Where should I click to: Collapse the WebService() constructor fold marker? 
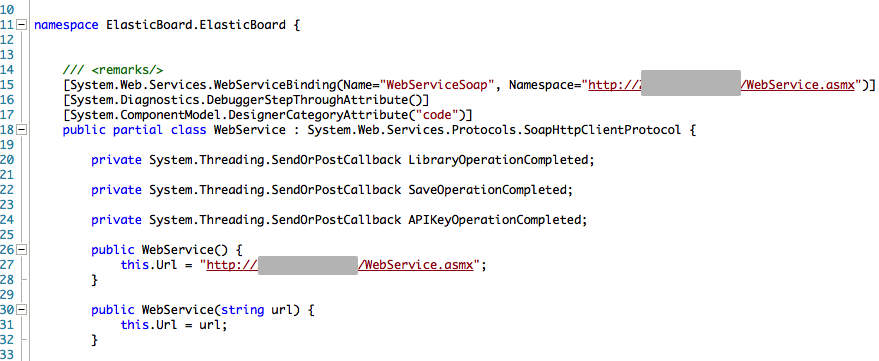point(22,249)
